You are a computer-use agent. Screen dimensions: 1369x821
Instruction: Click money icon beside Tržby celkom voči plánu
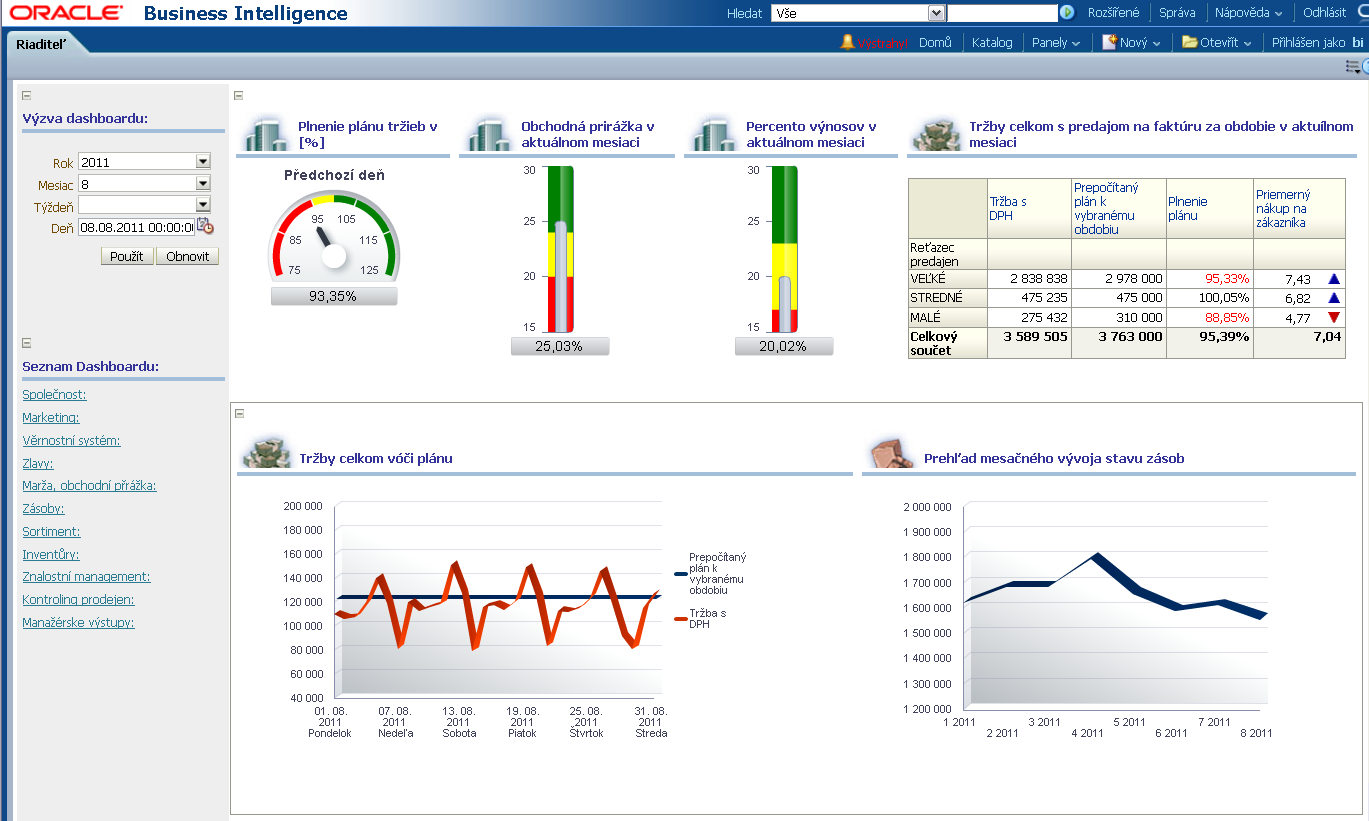pos(266,454)
